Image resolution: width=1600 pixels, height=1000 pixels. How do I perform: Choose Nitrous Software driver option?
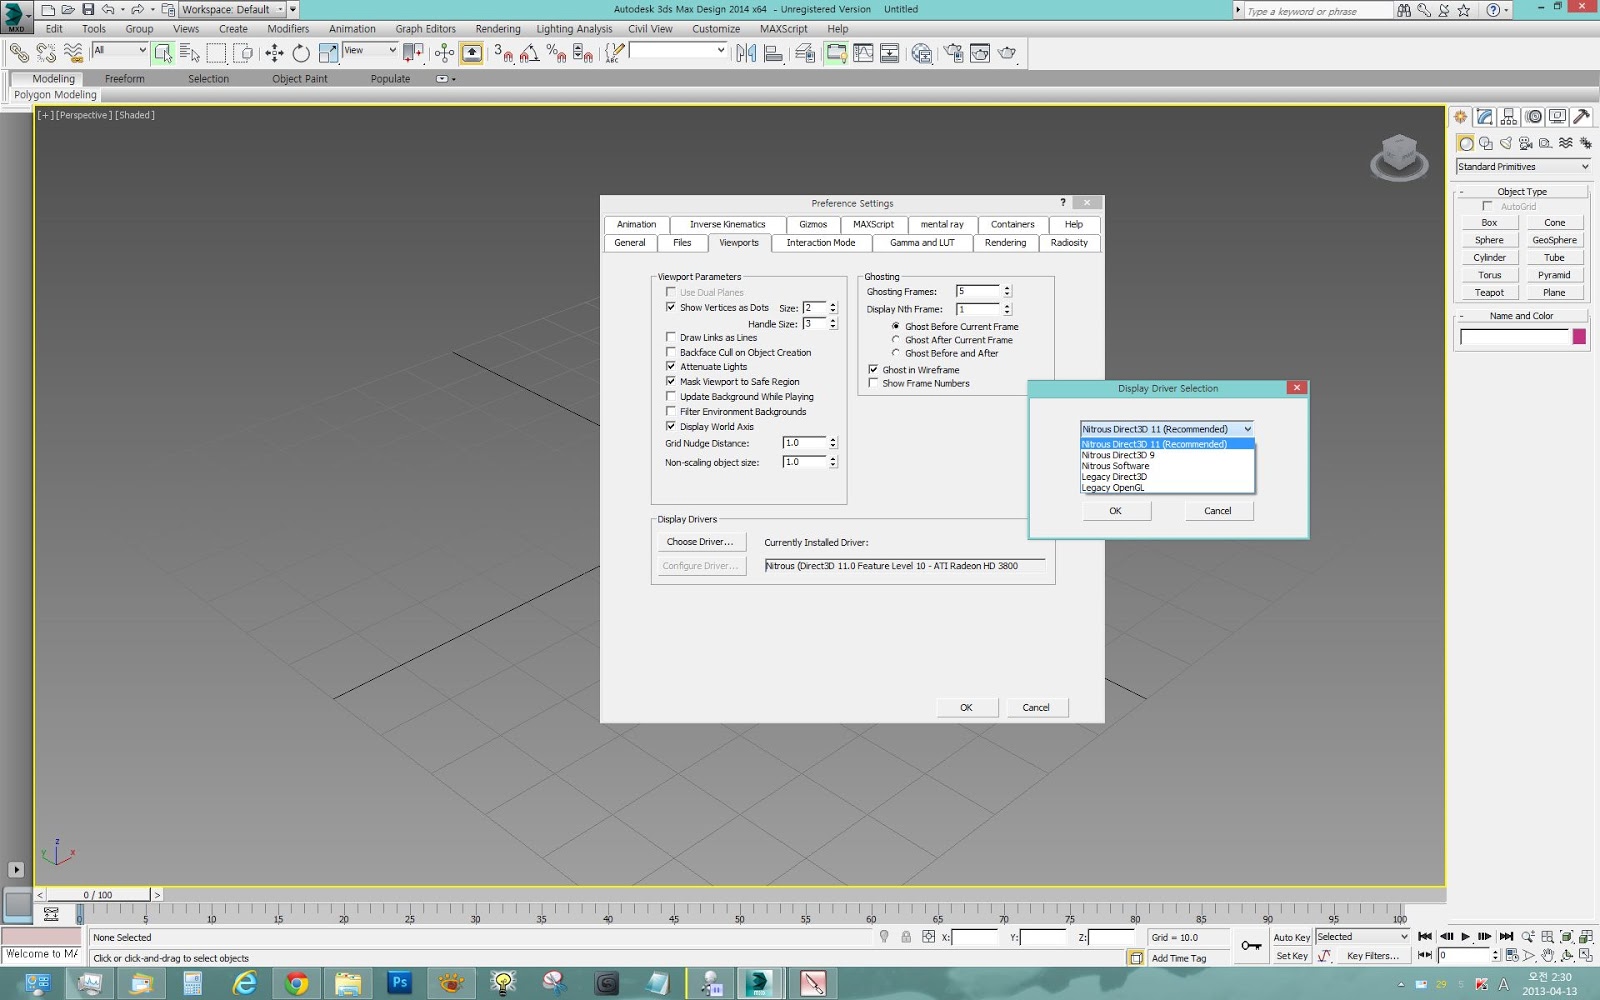click(1167, 466)
